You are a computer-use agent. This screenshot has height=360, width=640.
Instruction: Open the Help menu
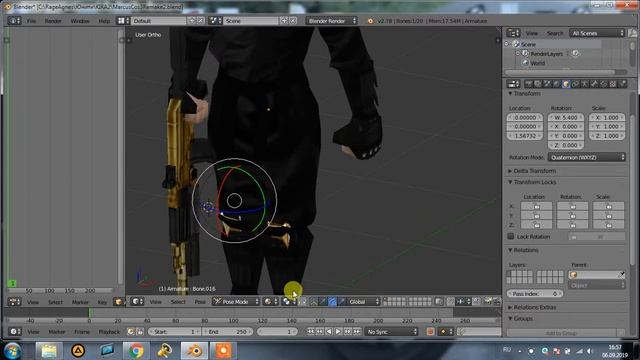(104, 20)
